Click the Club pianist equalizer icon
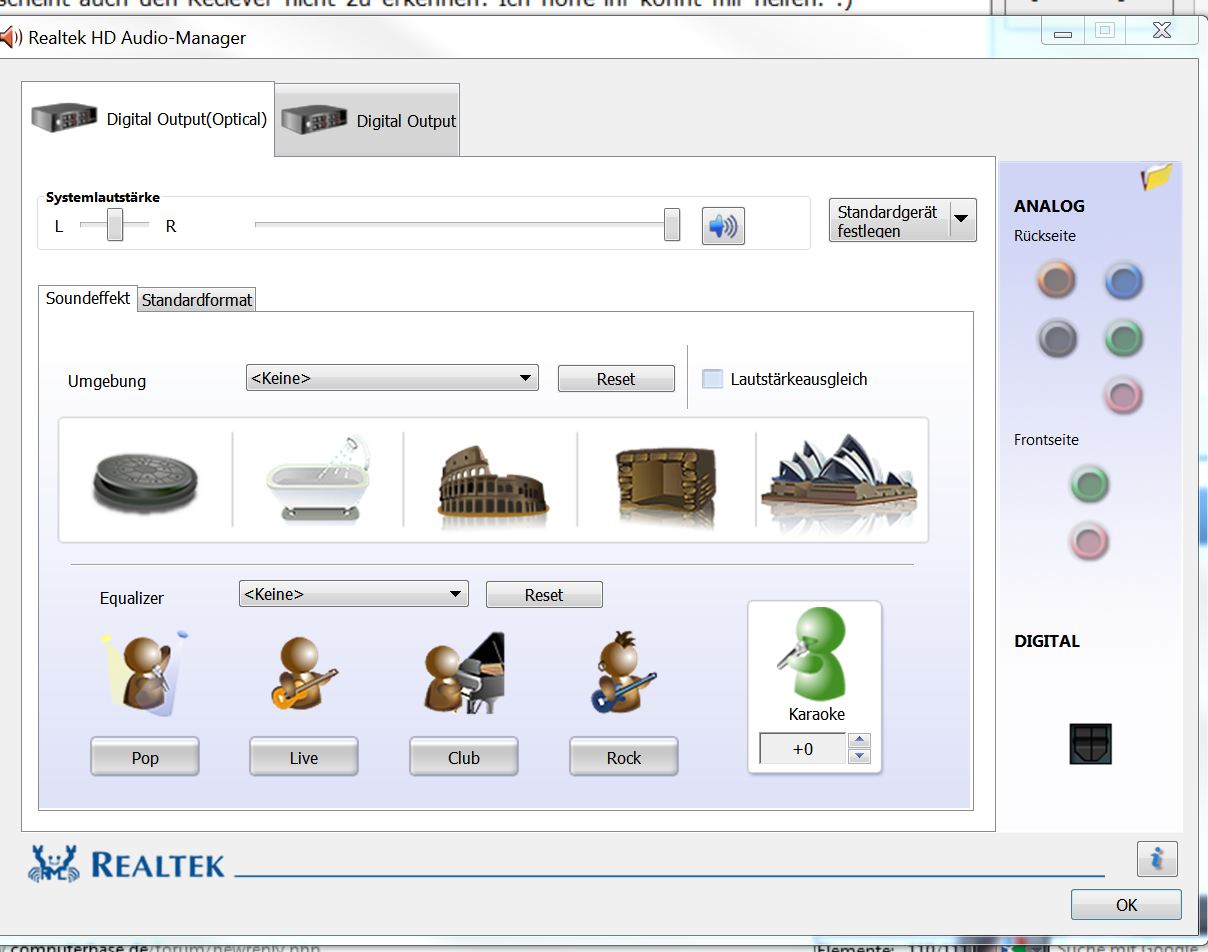The height and width of the screenshot is (952, 1208). click(x=463, y=672)
